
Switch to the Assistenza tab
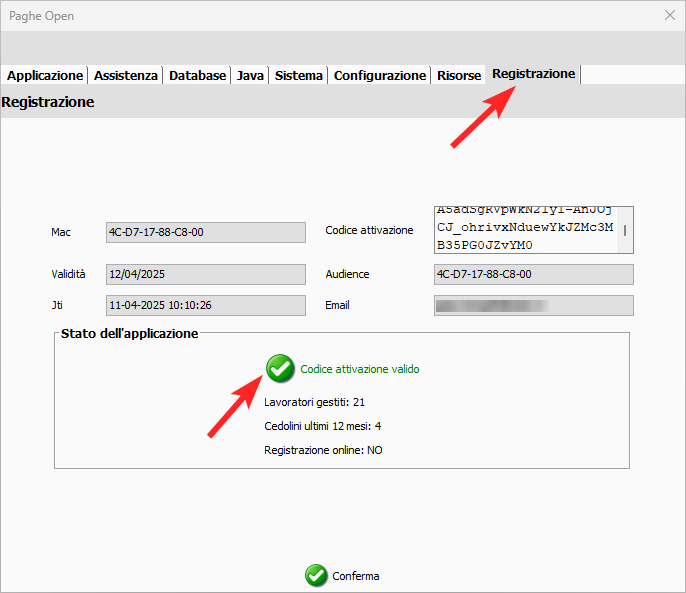(x=126, y=75)
